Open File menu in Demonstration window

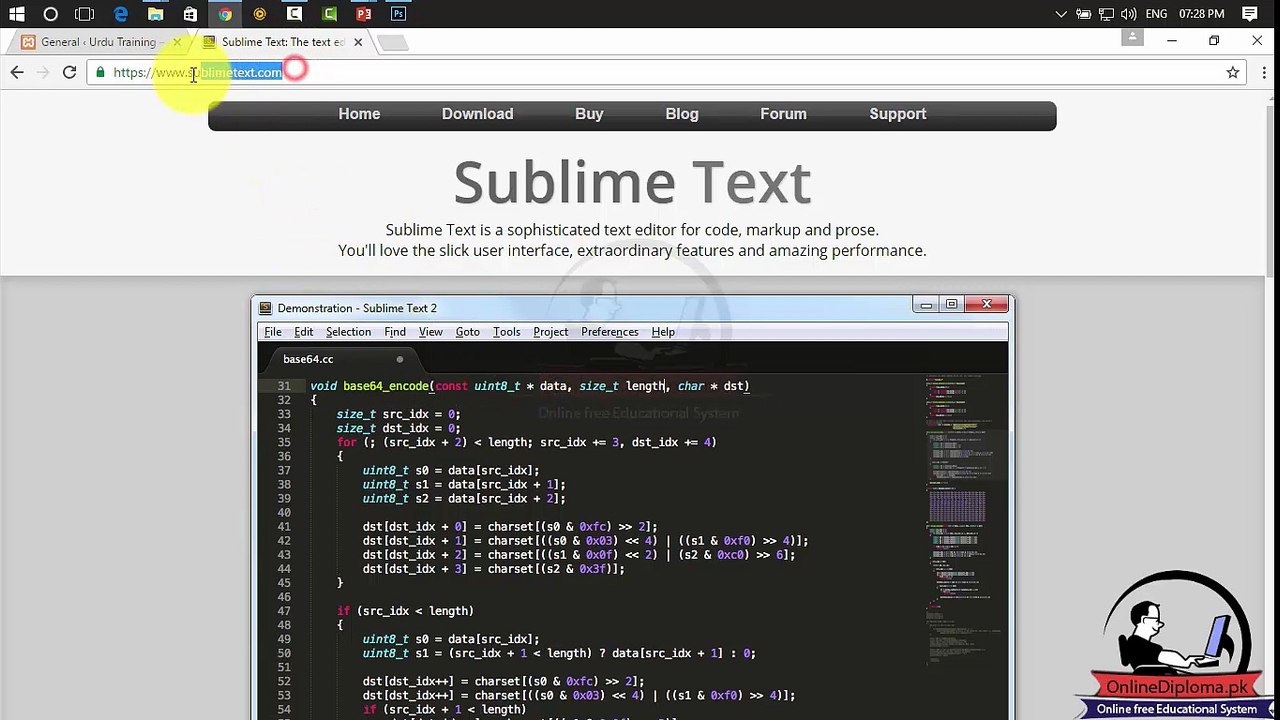(x=272, y=332)
